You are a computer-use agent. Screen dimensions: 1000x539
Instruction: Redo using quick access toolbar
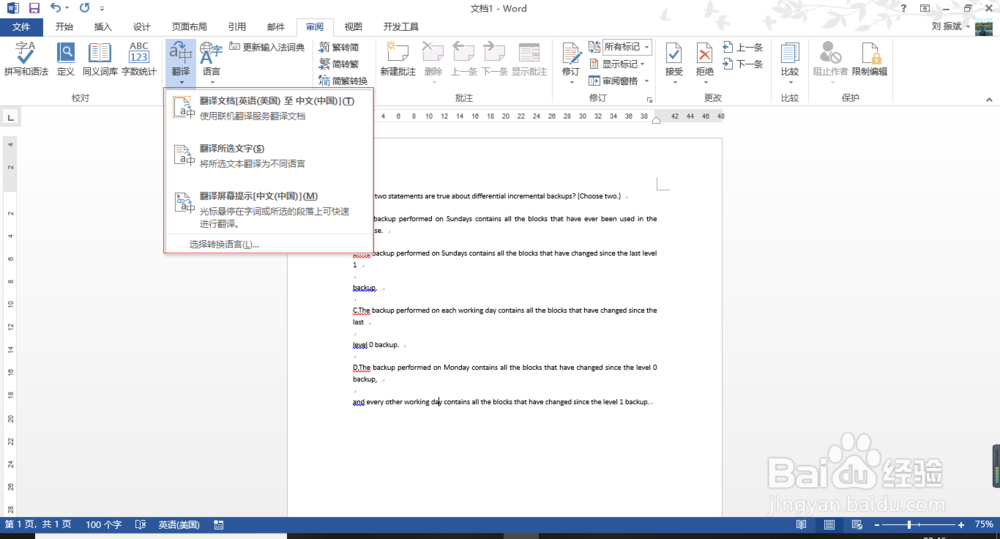coord(84,8)
